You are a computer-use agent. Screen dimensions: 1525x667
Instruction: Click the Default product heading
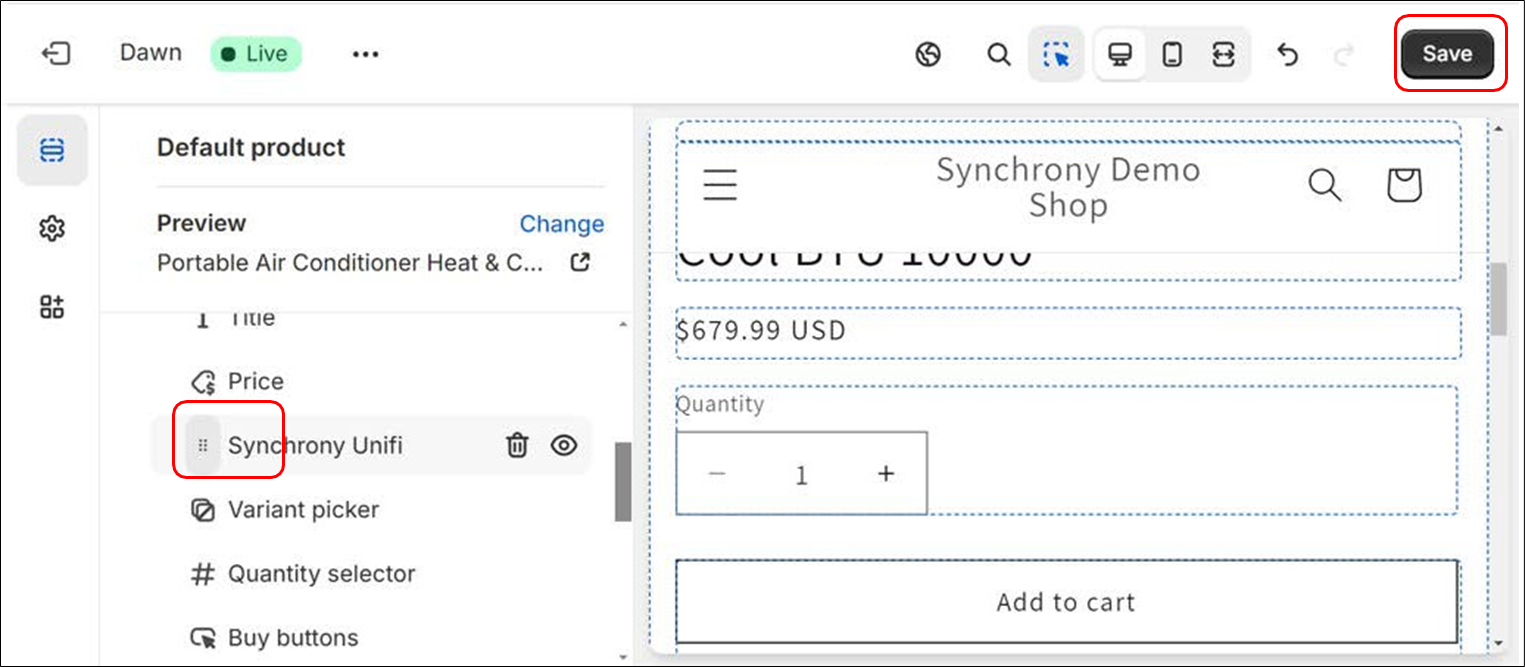tap(251, 148)
